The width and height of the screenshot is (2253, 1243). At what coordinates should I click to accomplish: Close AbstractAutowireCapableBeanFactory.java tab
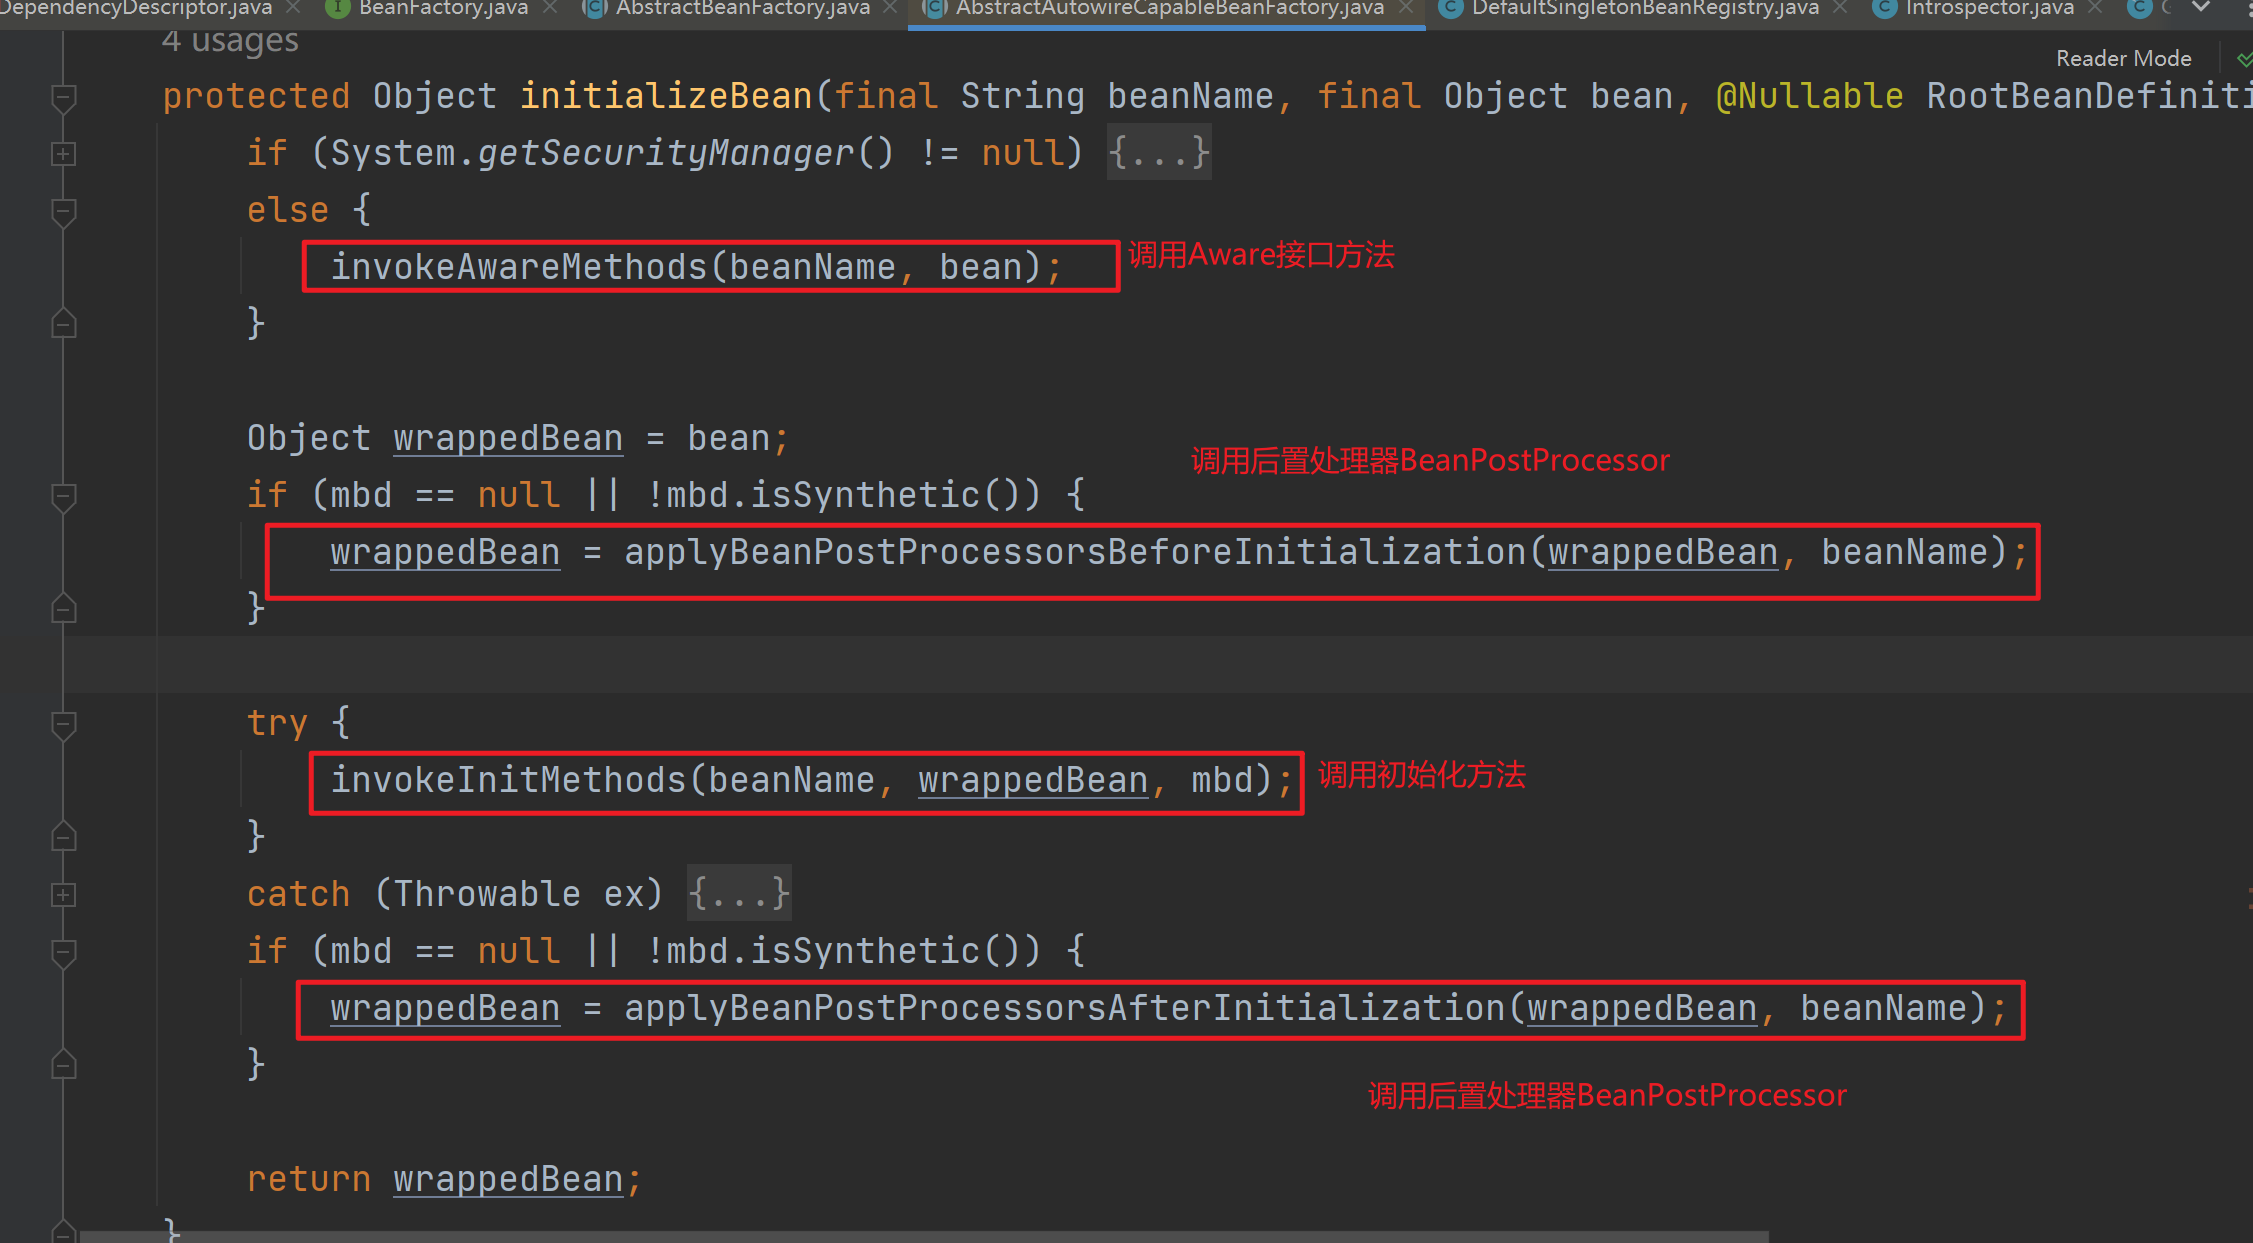click(1406, 8)
